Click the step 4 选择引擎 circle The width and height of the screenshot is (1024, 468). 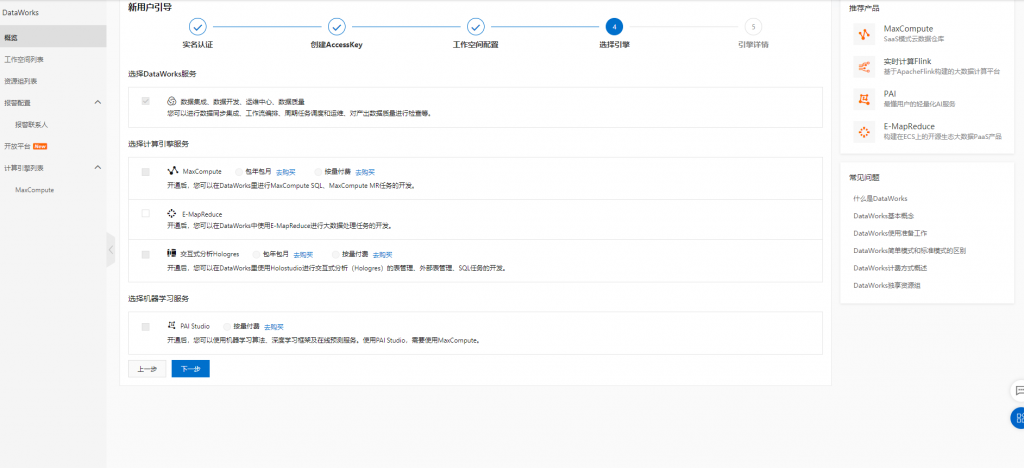coord(614,27)
